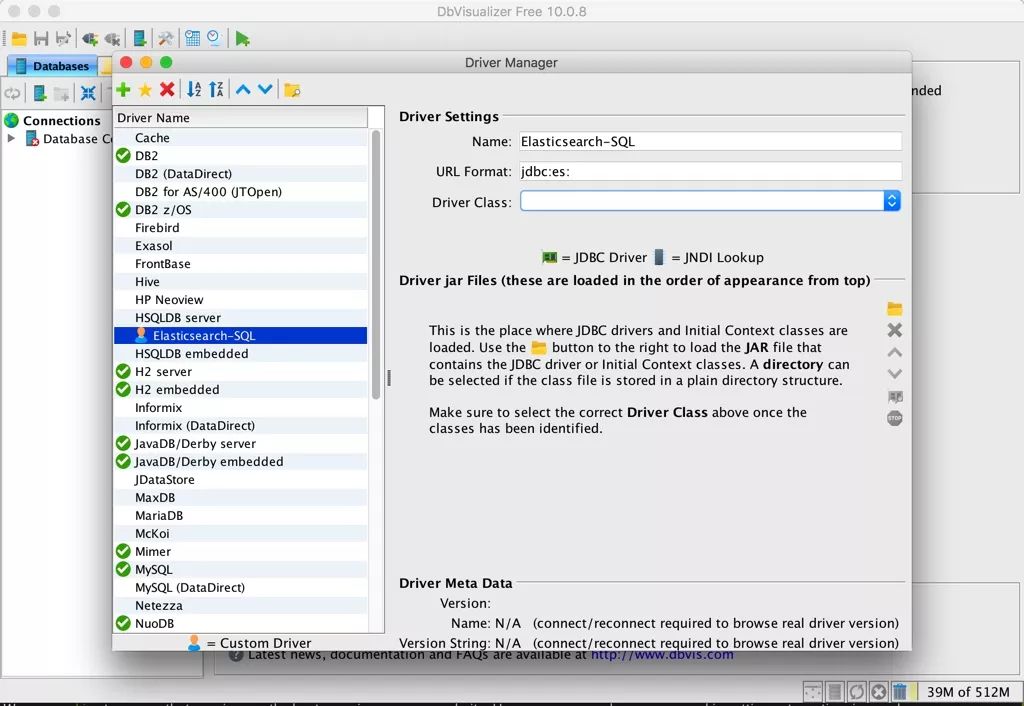Click the folder search icon in Driver Manager toolbar
Viewport: 1024px width, 706px height.
point(292,90)
